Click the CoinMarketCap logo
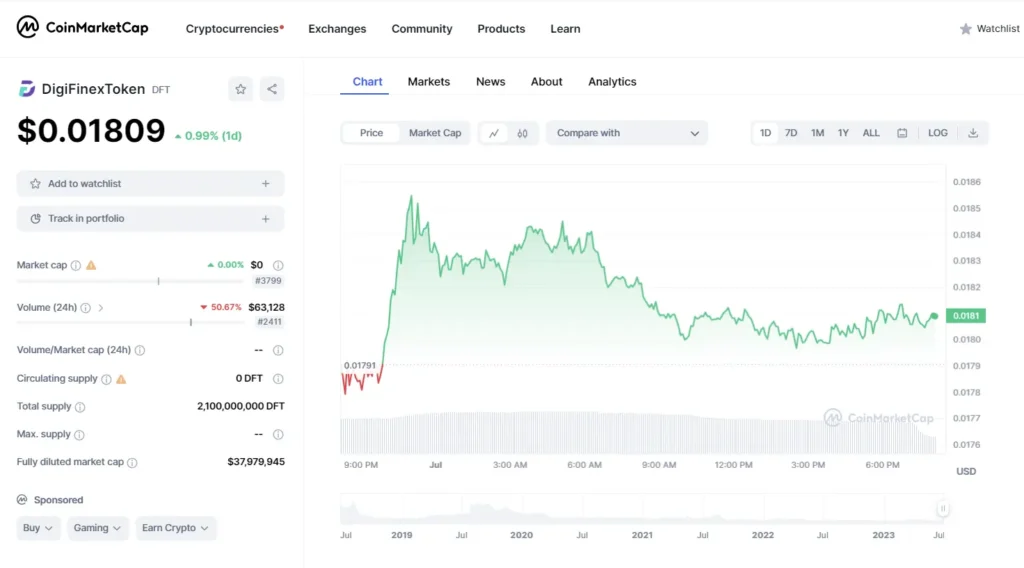This screenshot has height=568, width=1024. coord(82,27)
